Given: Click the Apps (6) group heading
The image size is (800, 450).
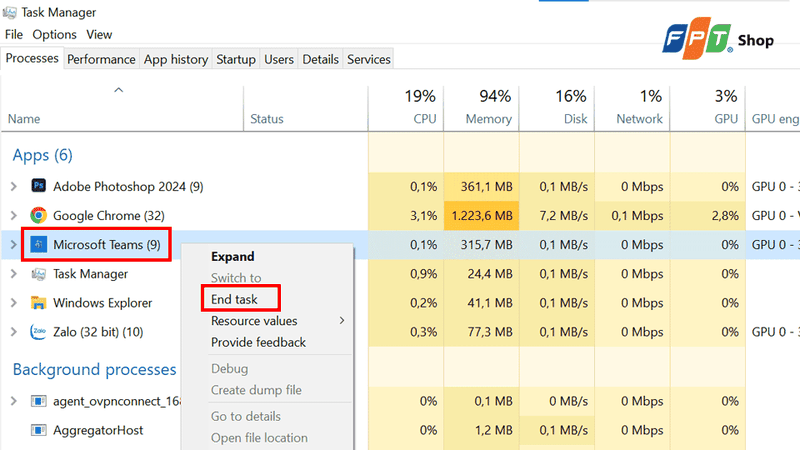Looking at the screenshot, I should 42,155.
